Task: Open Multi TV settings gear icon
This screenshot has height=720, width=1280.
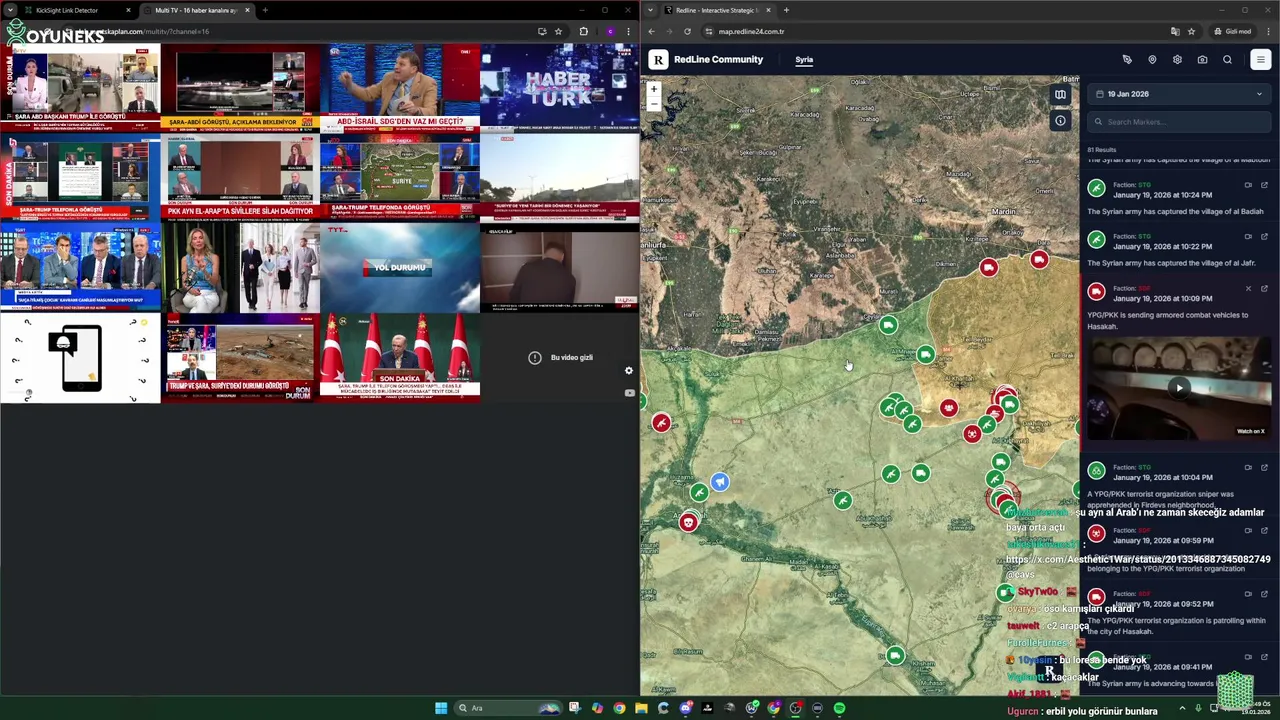Action: 629,371
